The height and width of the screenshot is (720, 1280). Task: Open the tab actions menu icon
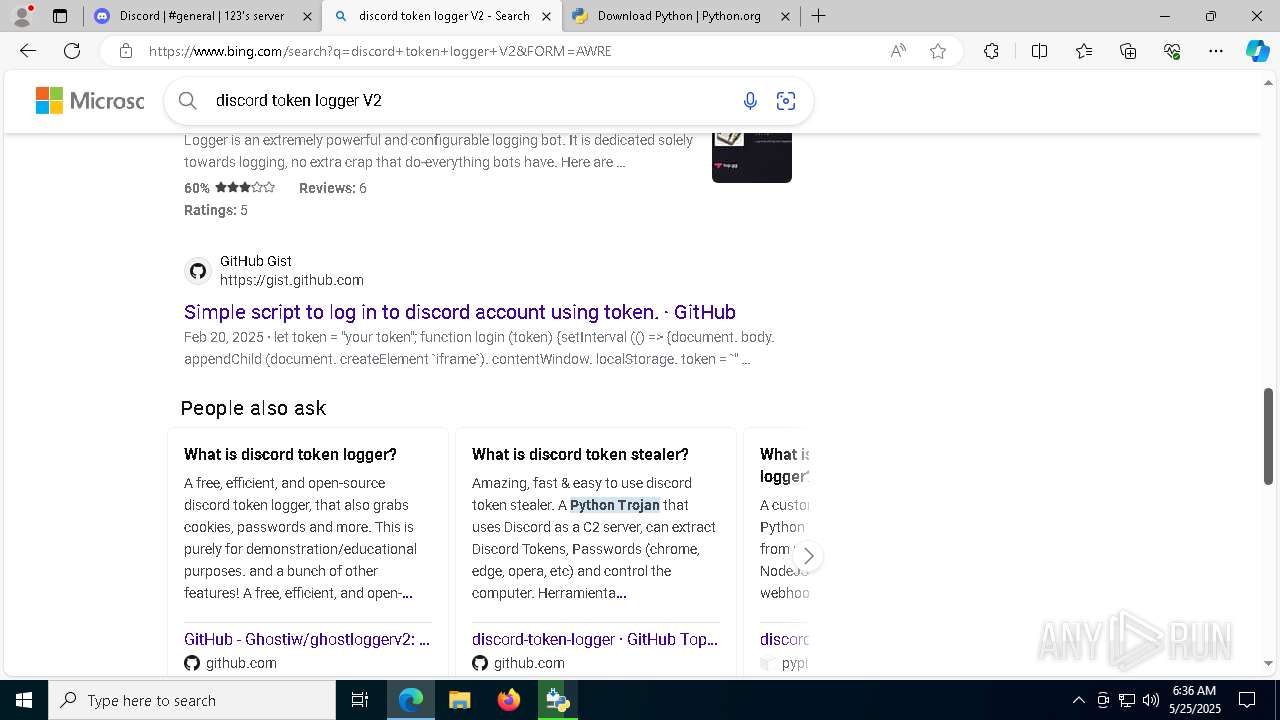pos(60,16)
